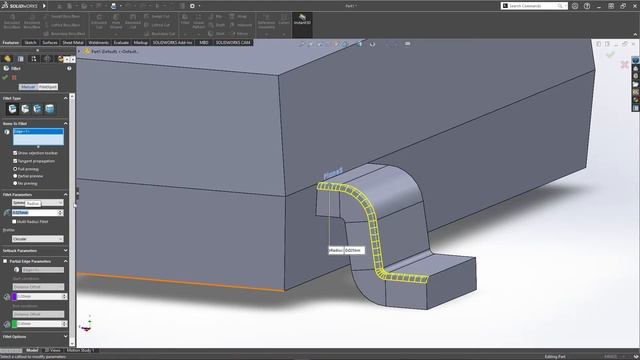
Task: Open DimXpertManager tab icon
Action: 47,59
